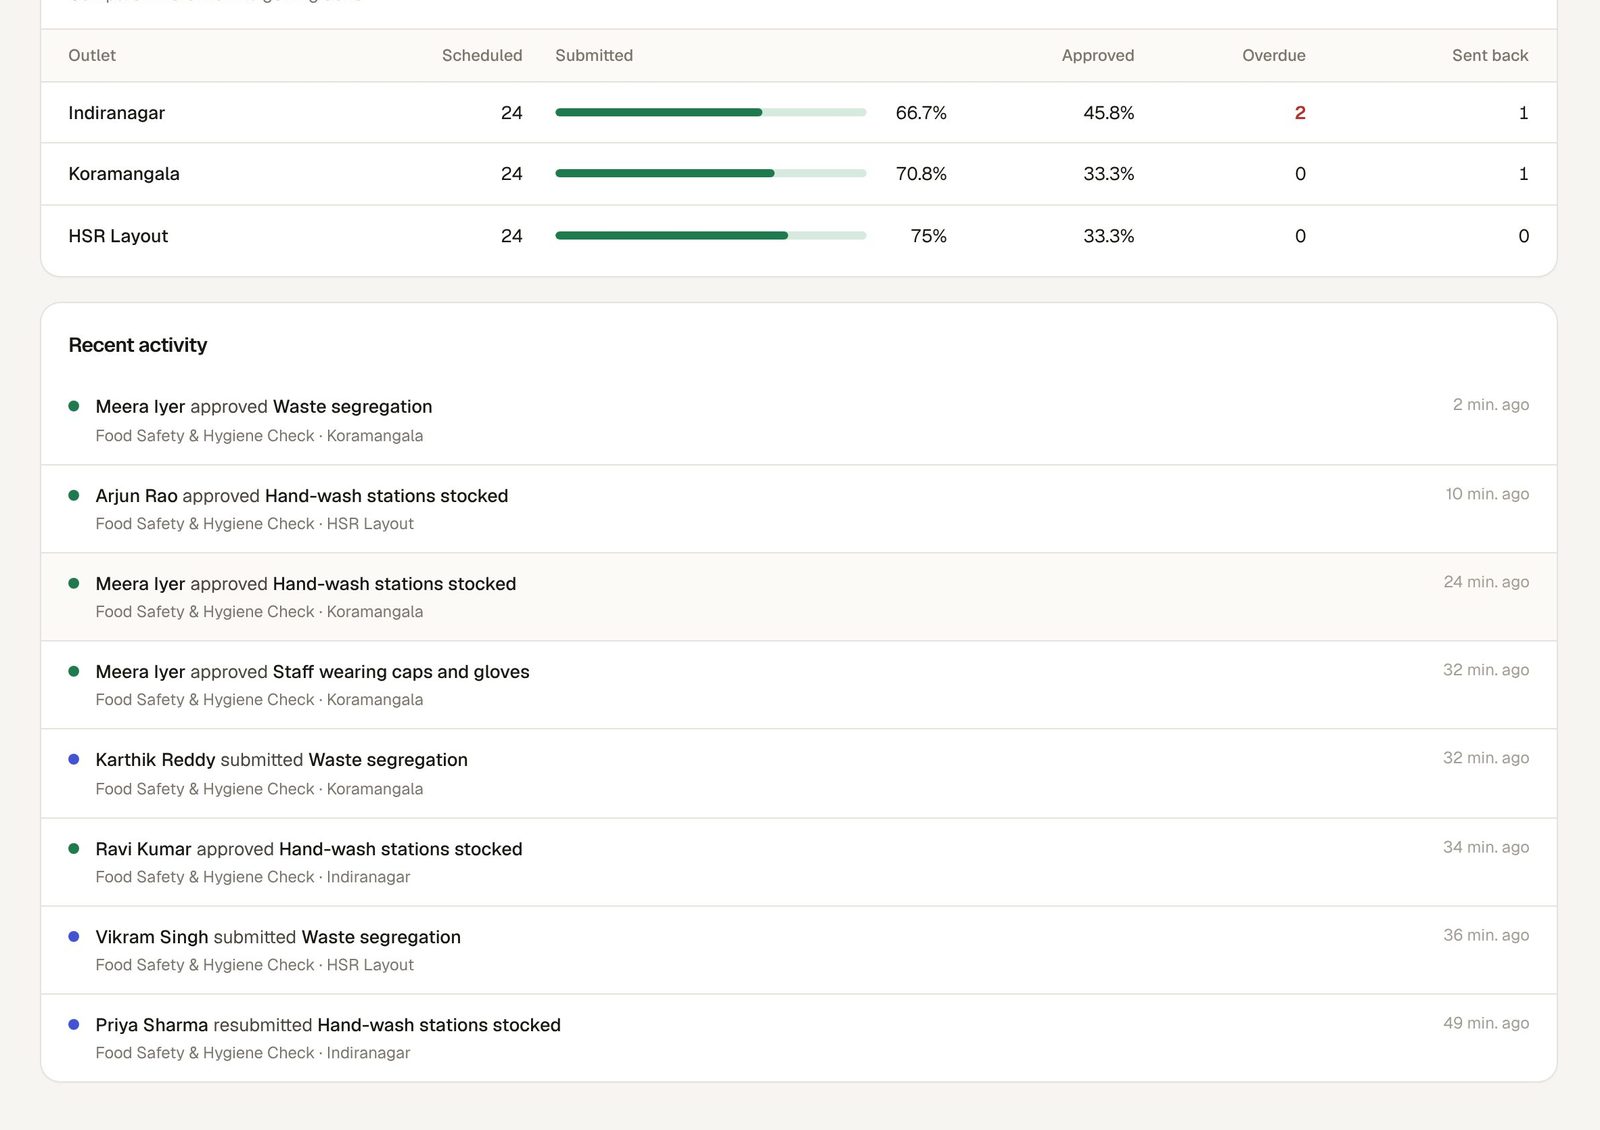Click the Scheduled column header
This screenshot has height=1130, width=1600.
pos(482,56)
